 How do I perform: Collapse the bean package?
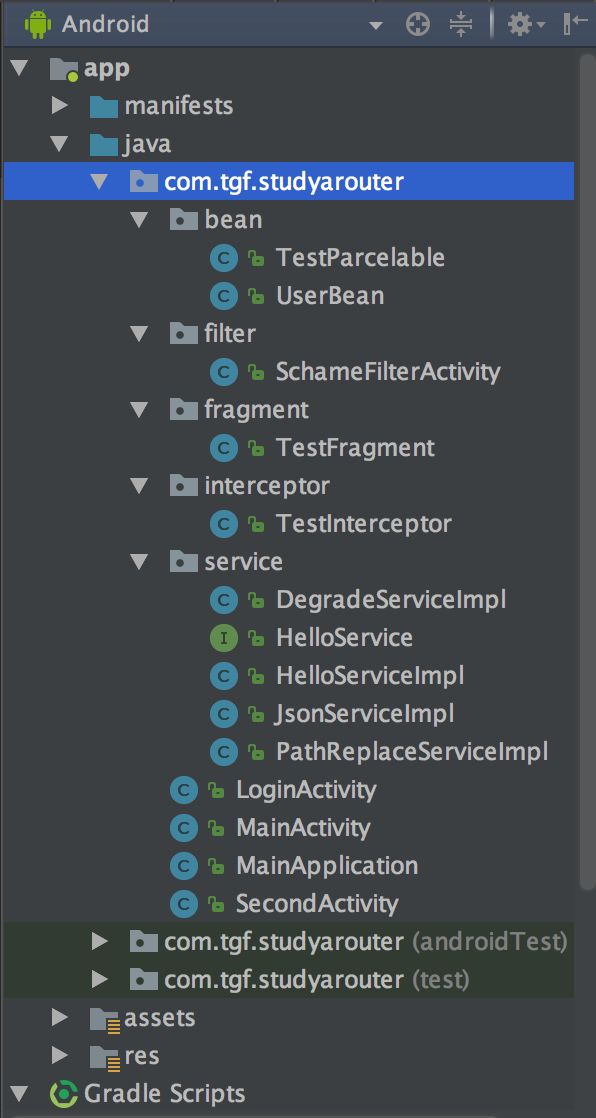[139, 220]
